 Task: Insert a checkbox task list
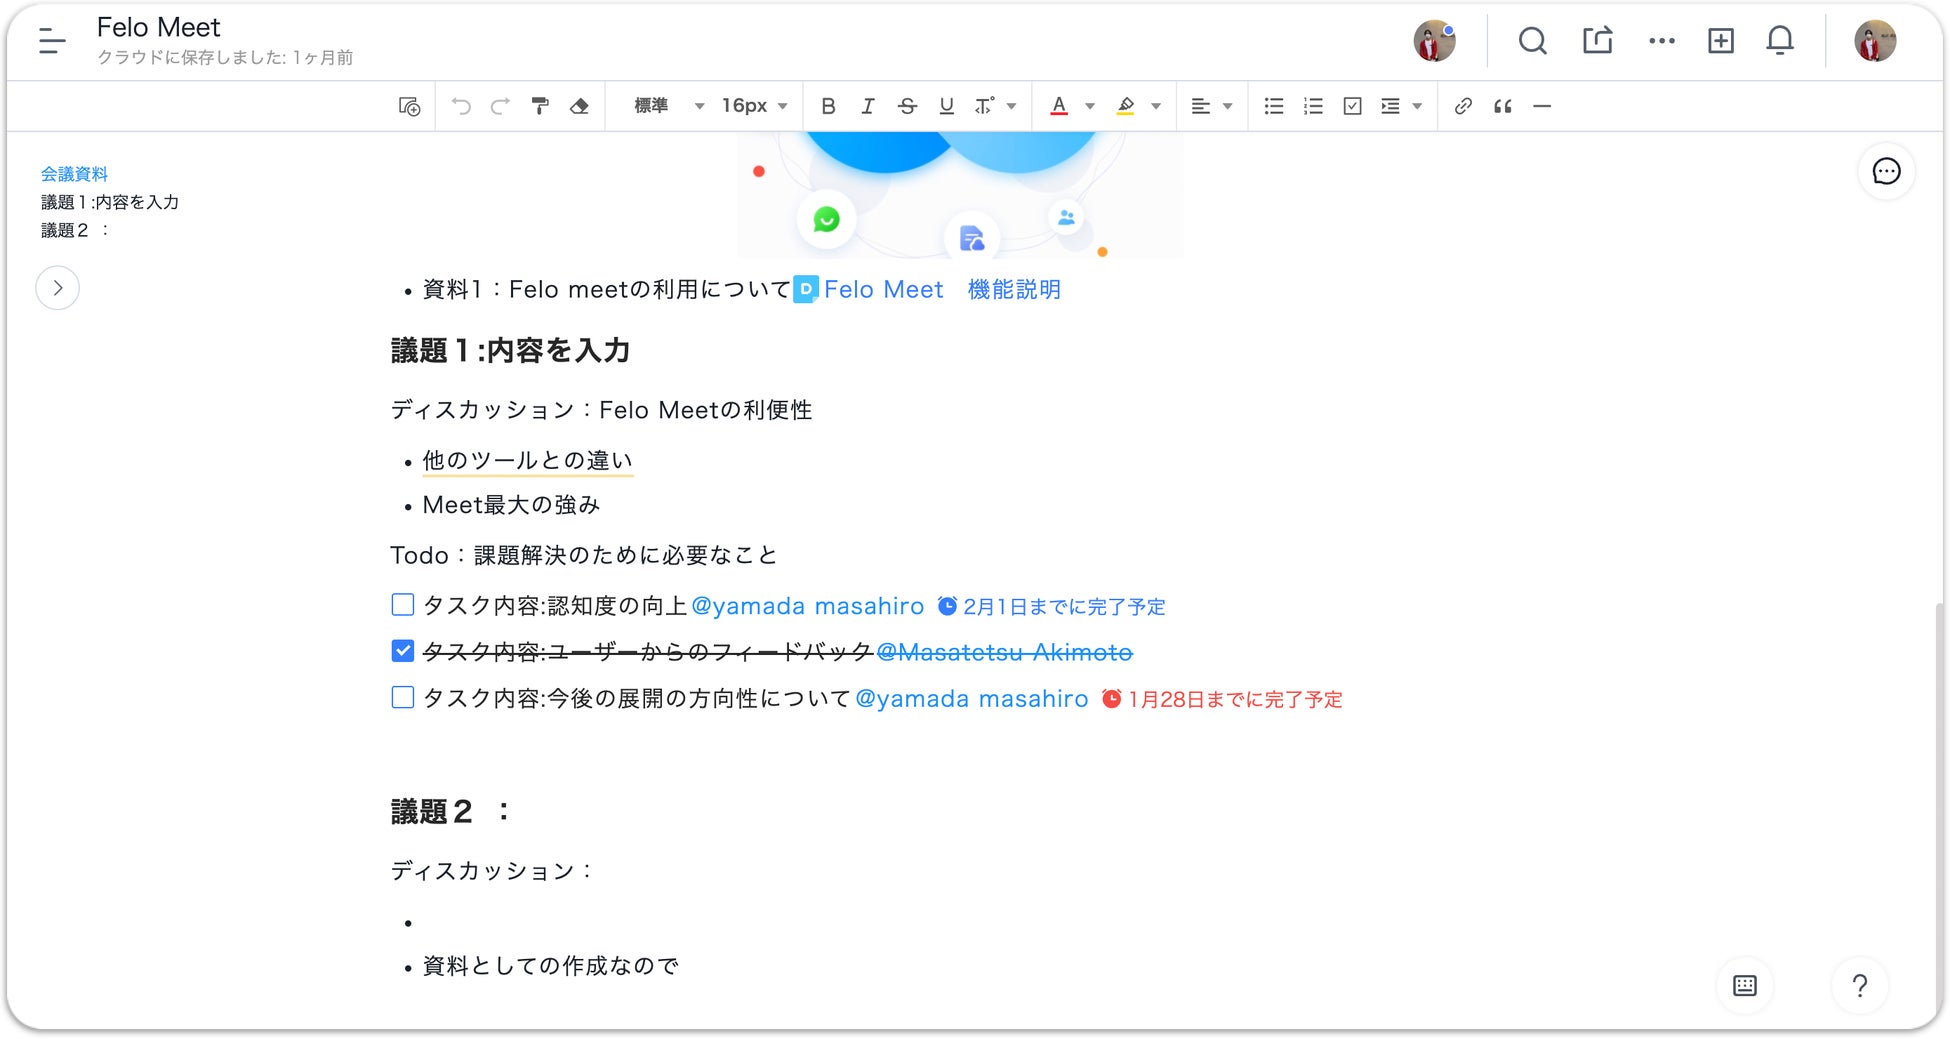coord(1353,106)
